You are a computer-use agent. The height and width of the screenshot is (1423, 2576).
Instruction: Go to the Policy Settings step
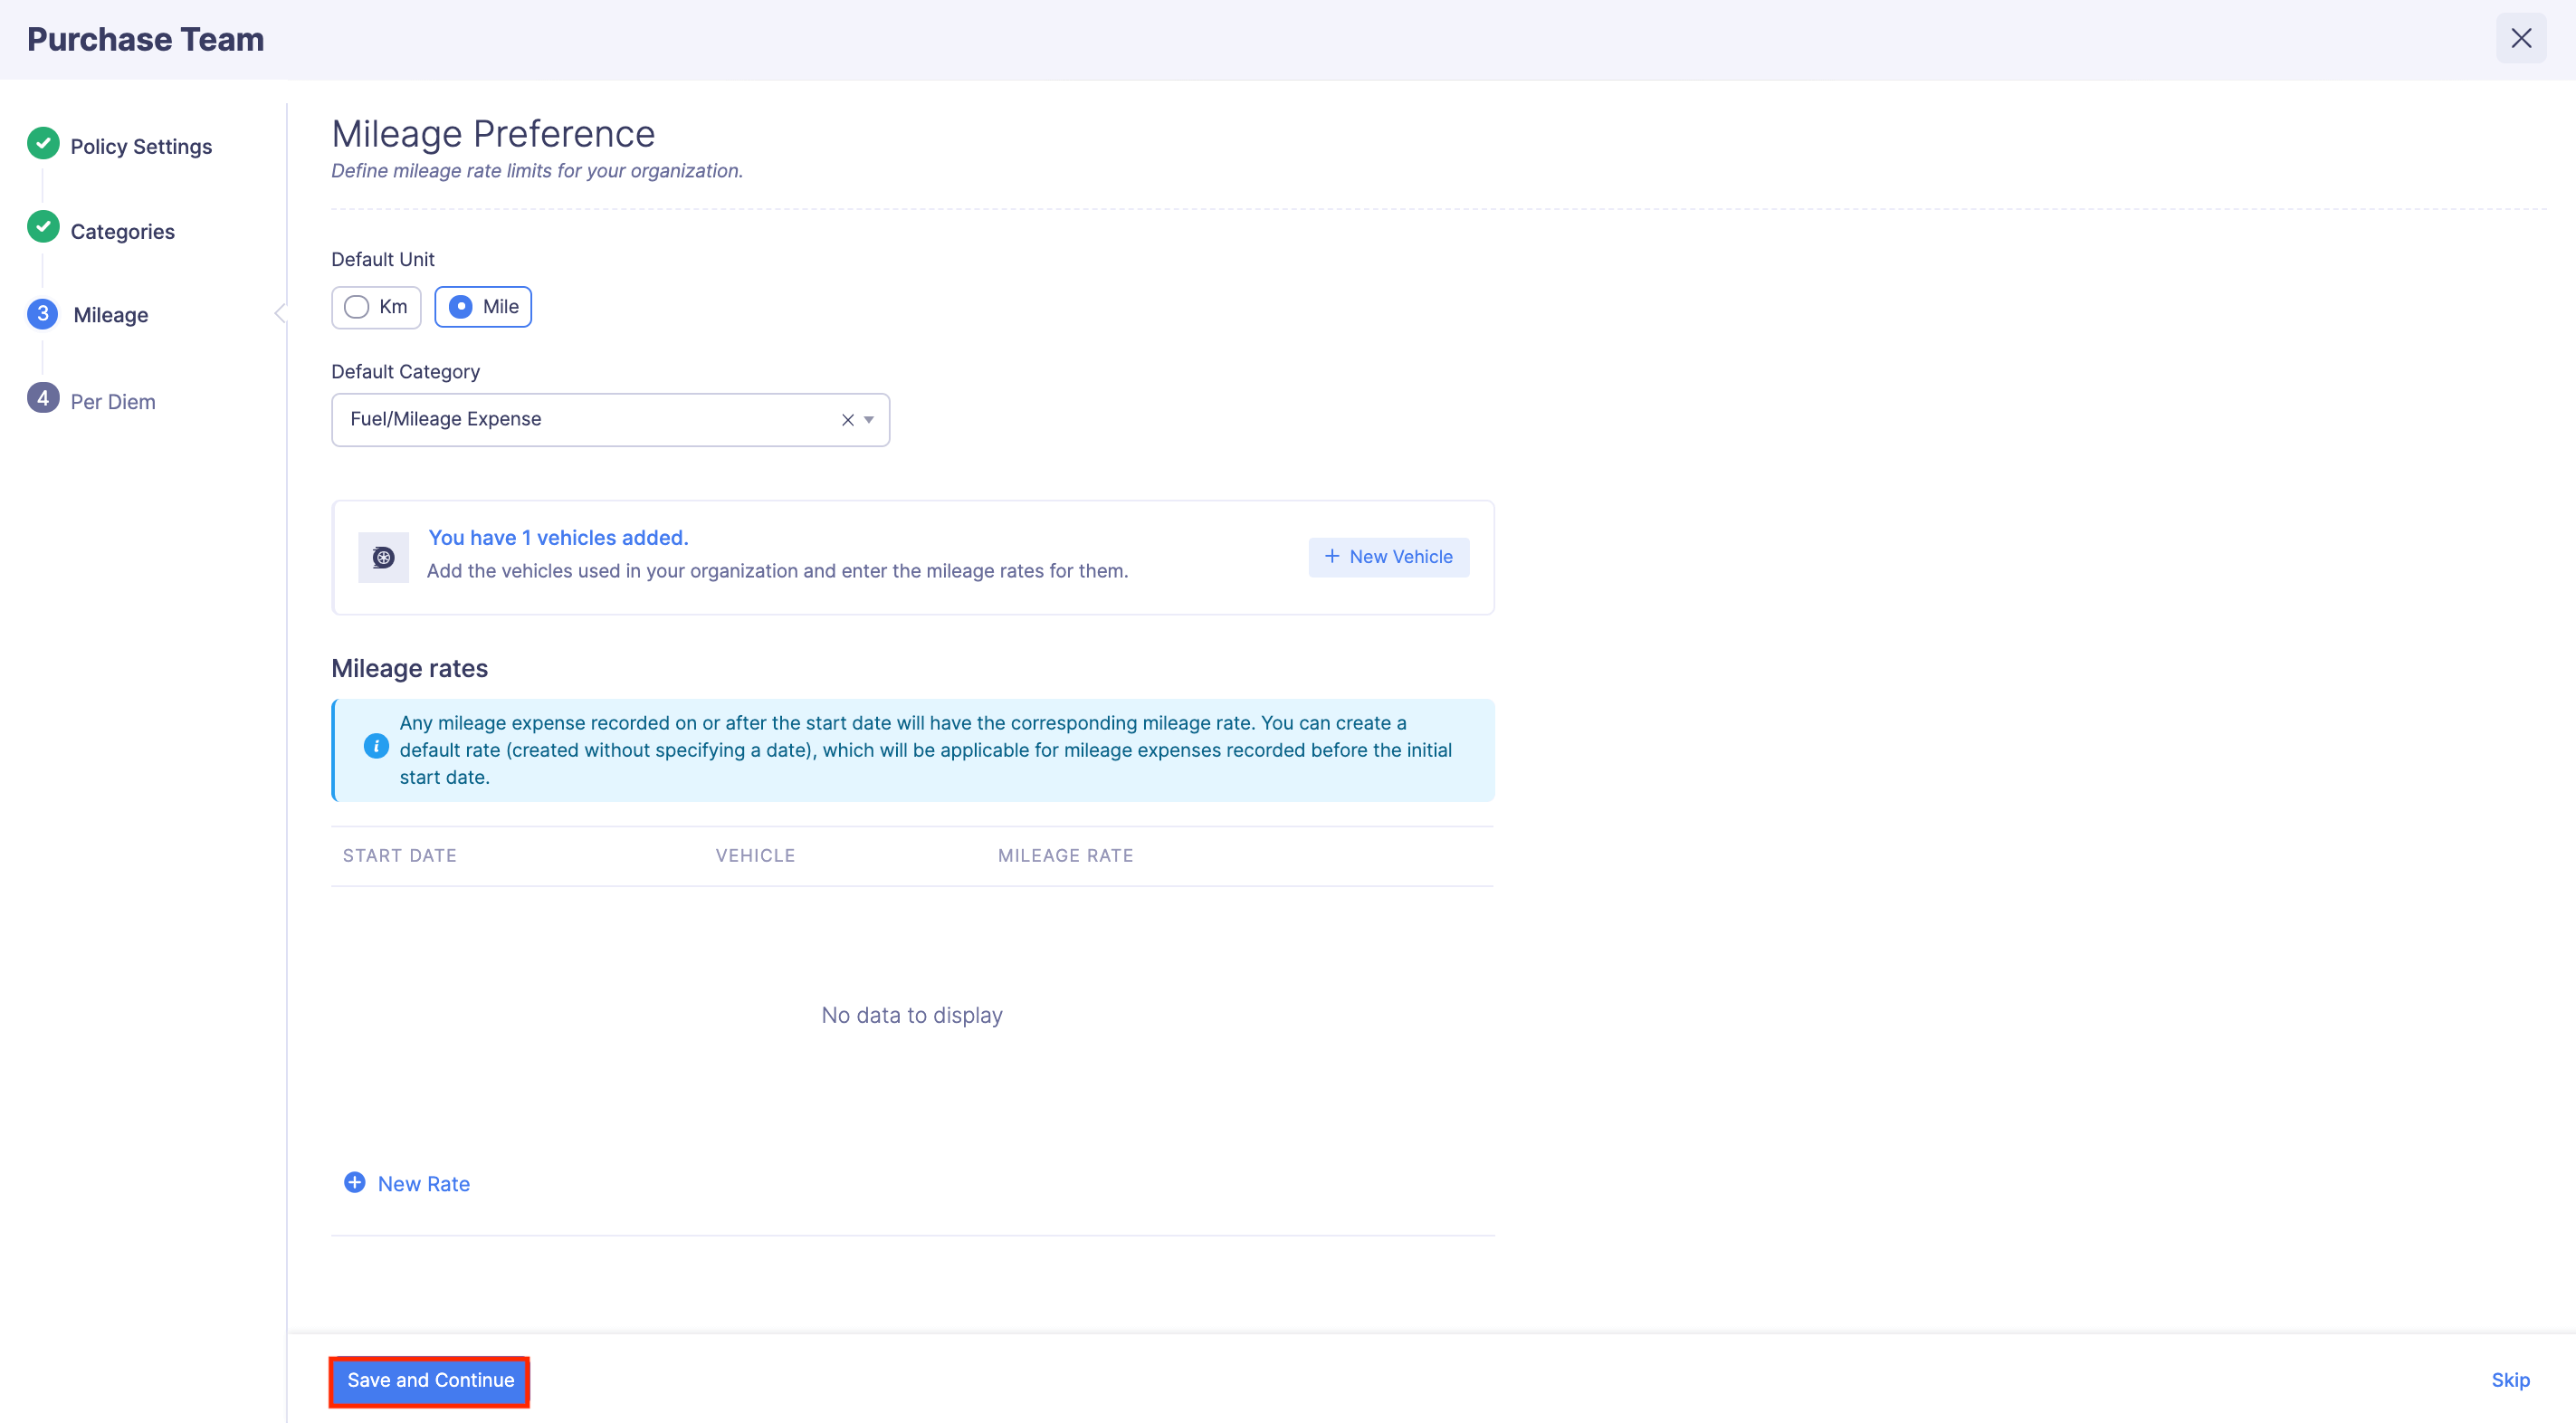[x=141, y=147]
